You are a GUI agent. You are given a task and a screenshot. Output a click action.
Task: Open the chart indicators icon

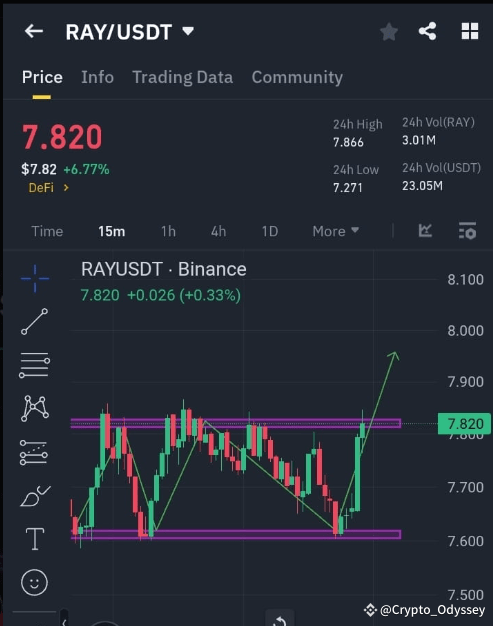425,230
